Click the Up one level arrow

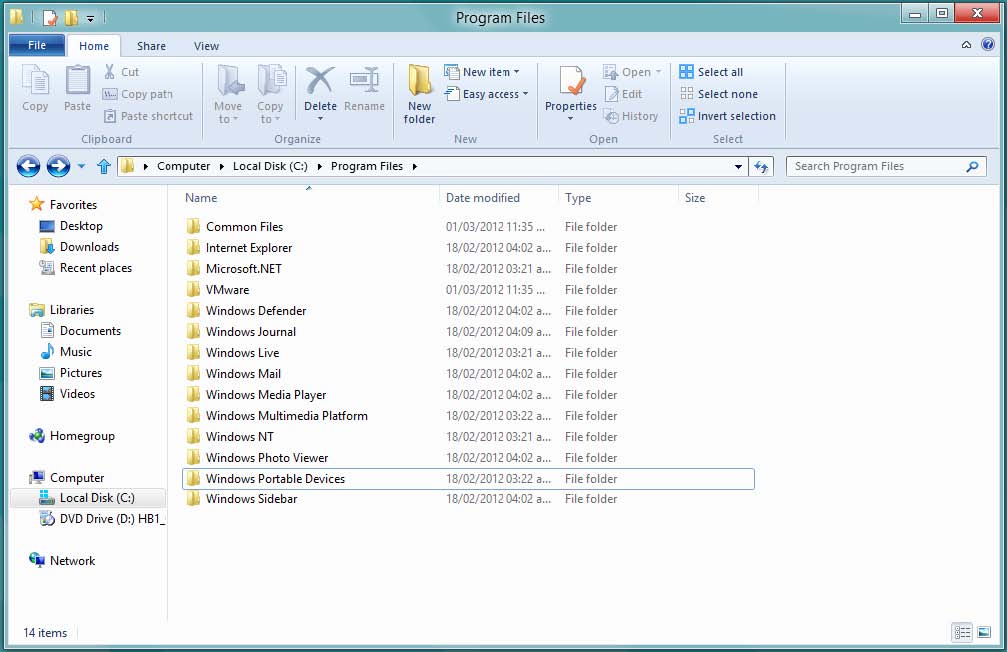tap(103, 167)
